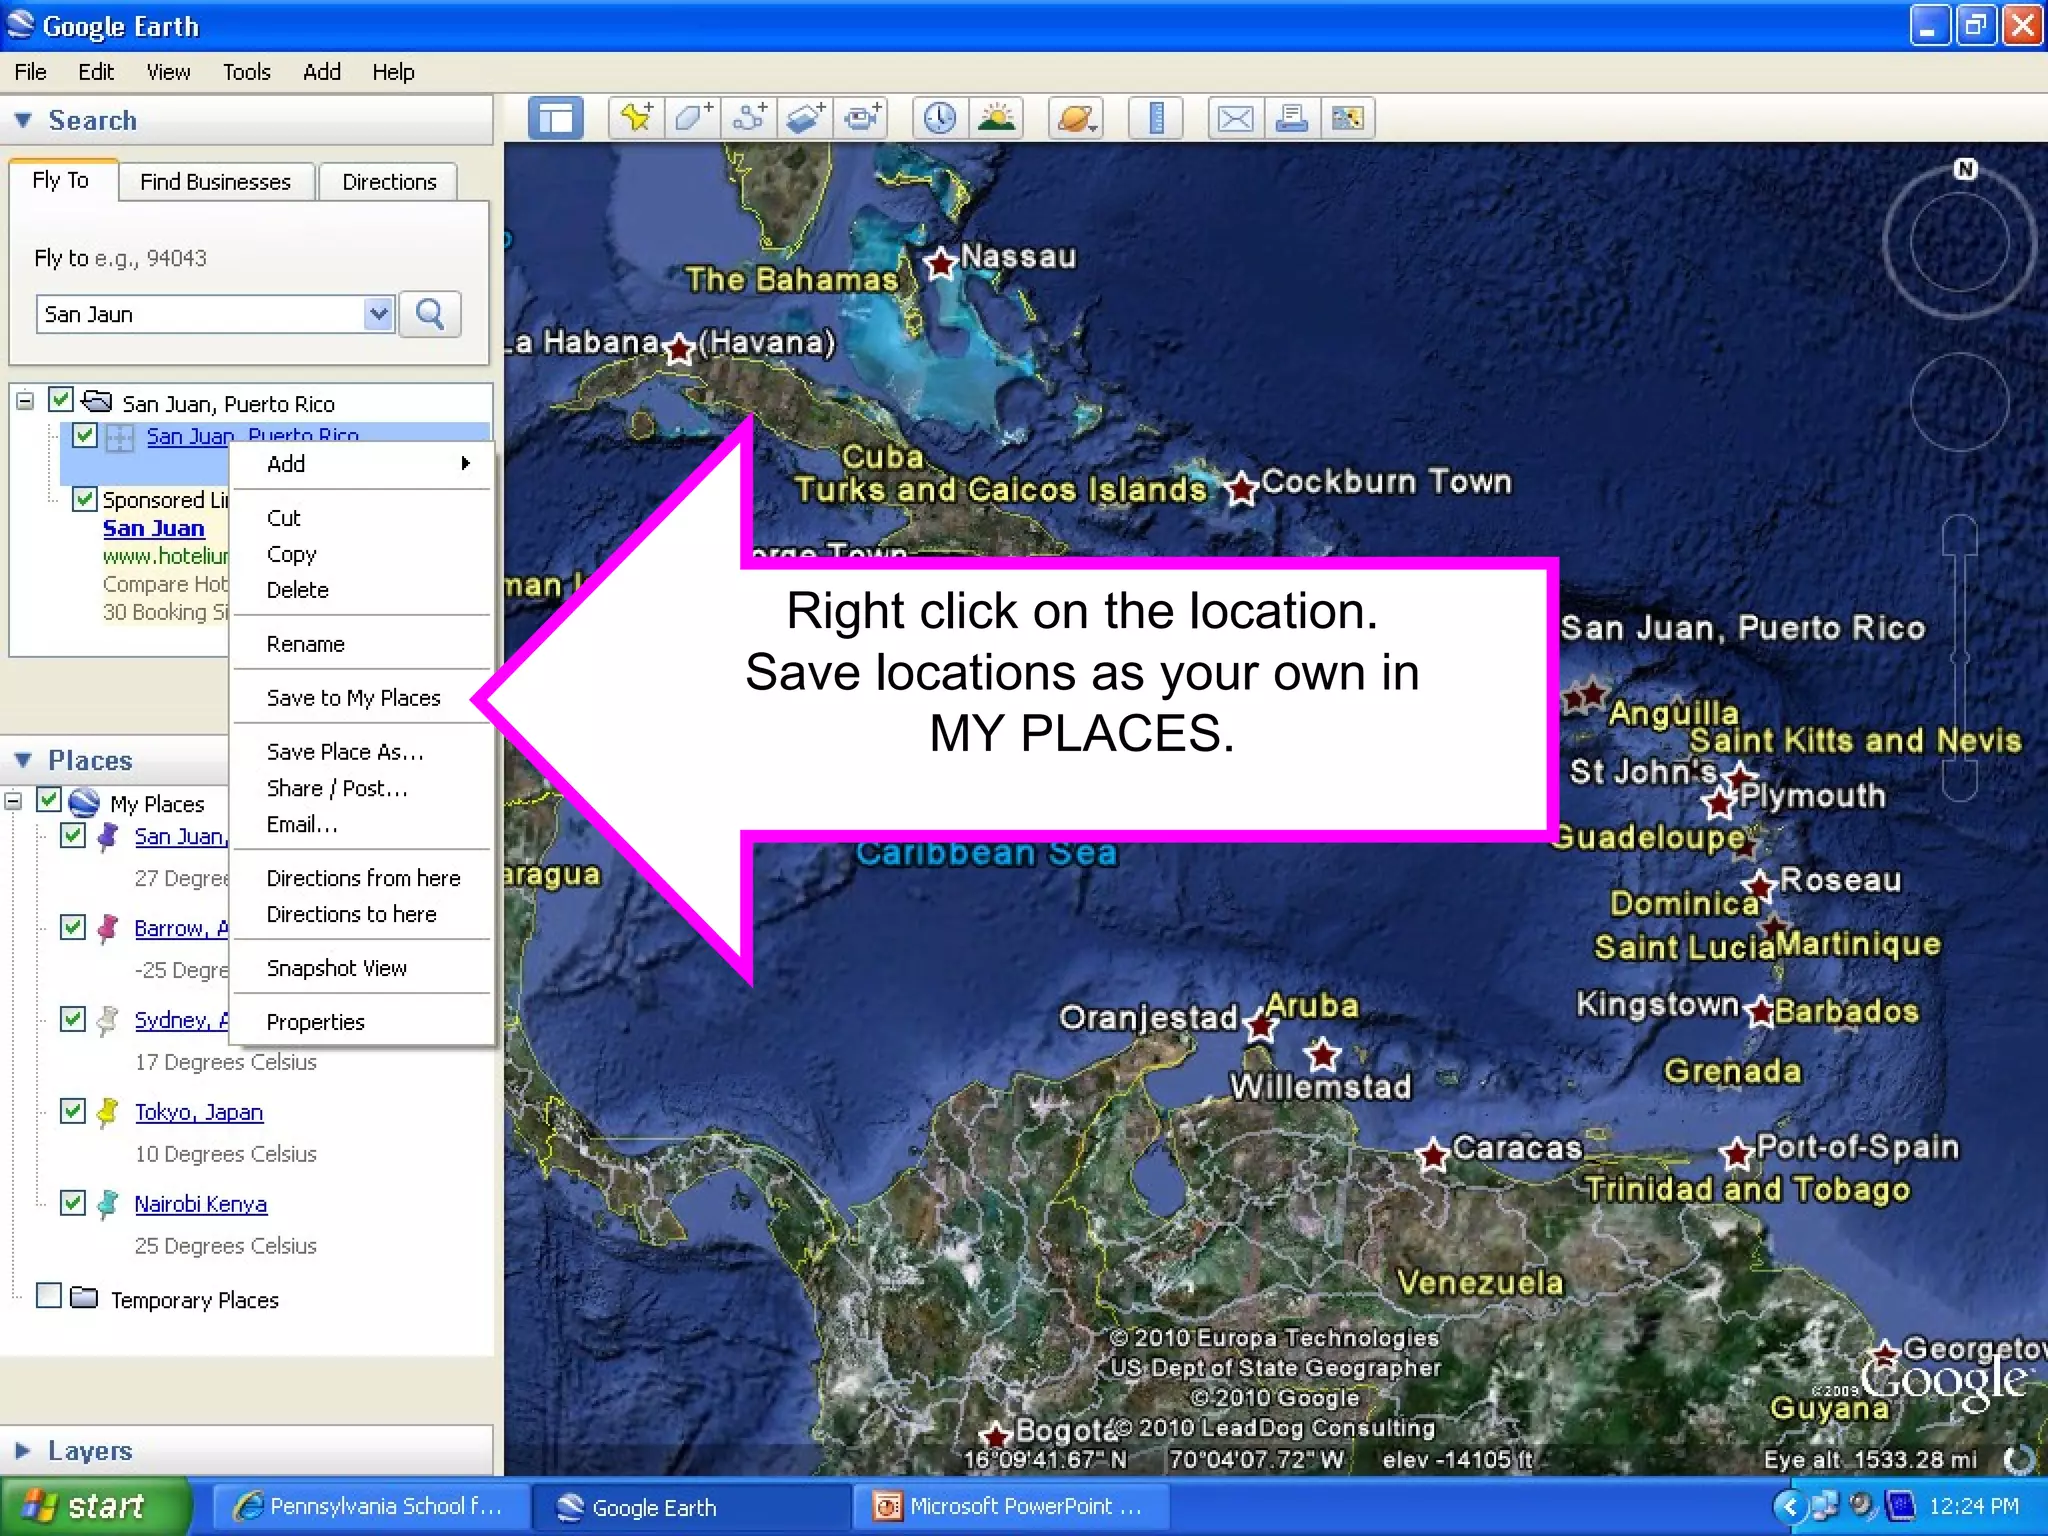This screenshot has width=2048, height=1536.
Task: Add an image overlay from the toolbar
Action: click(806, 118)
